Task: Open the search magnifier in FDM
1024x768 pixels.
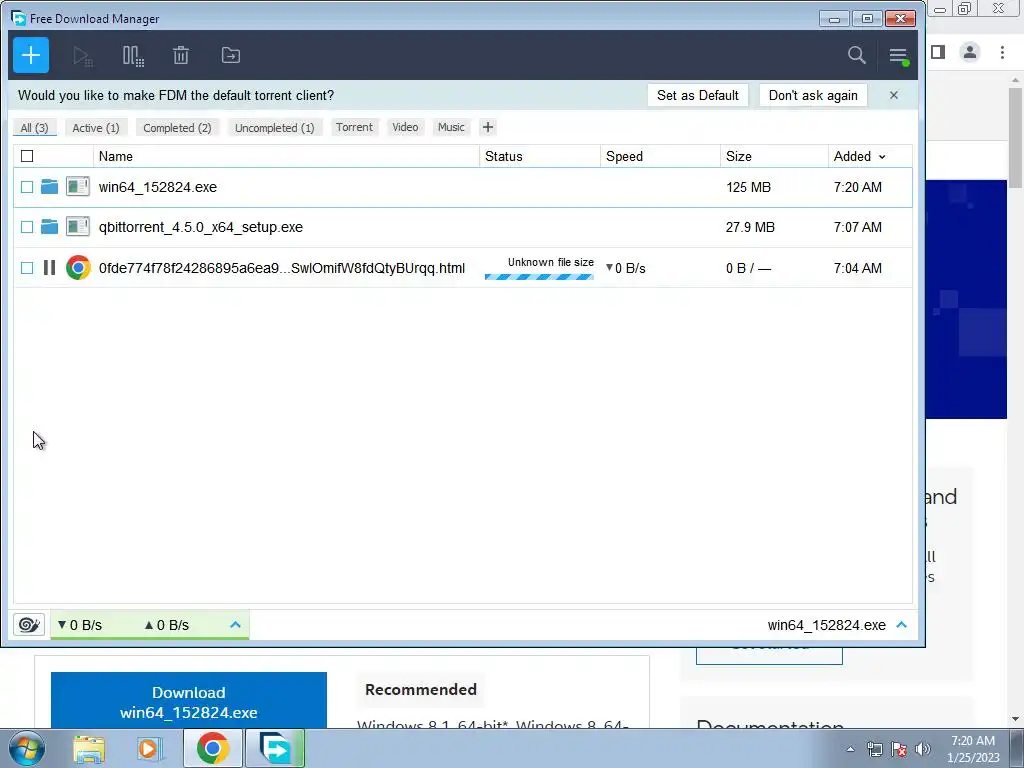Action: [856, 56]
